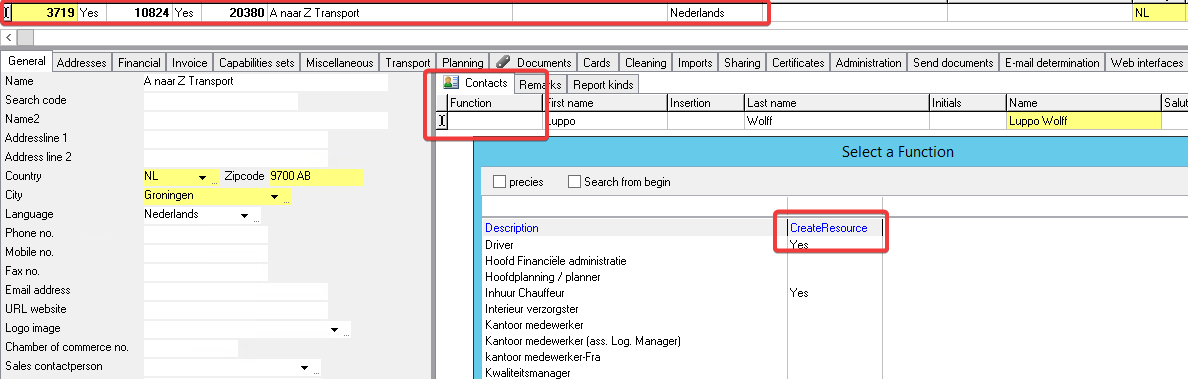Expand the Country dropdown arrow
This screenshot has width=1188, height=379.
tap(203, 177)
